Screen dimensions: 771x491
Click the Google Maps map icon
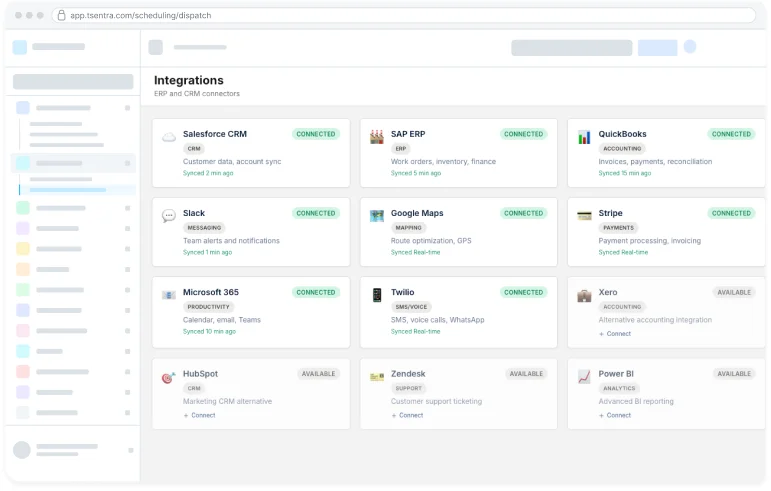click(x=377, y=216)
